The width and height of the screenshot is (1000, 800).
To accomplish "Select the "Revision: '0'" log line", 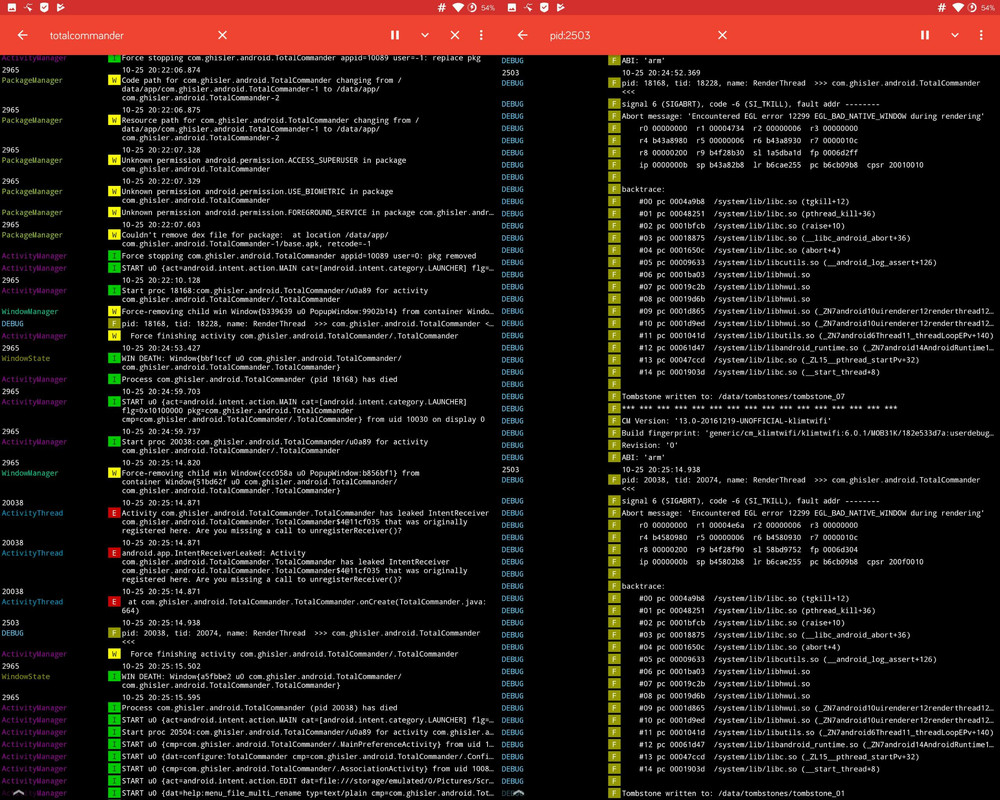I will pyautogui.click(x=750, y=445).
